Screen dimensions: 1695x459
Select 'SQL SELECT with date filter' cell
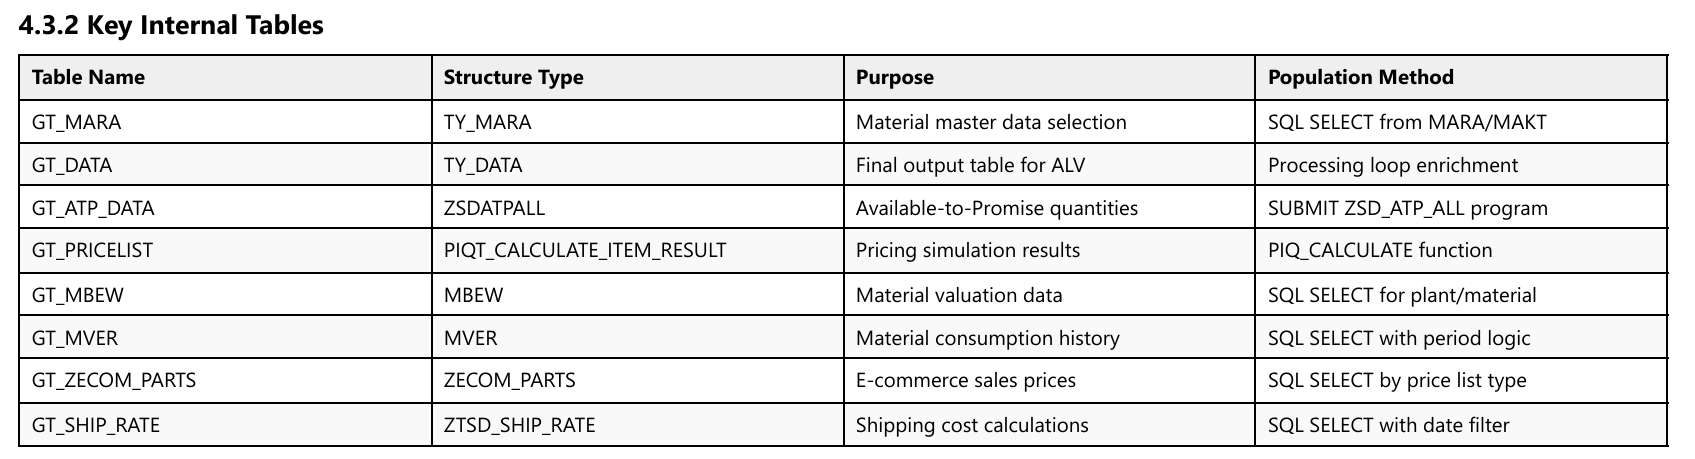(1388, 425)
